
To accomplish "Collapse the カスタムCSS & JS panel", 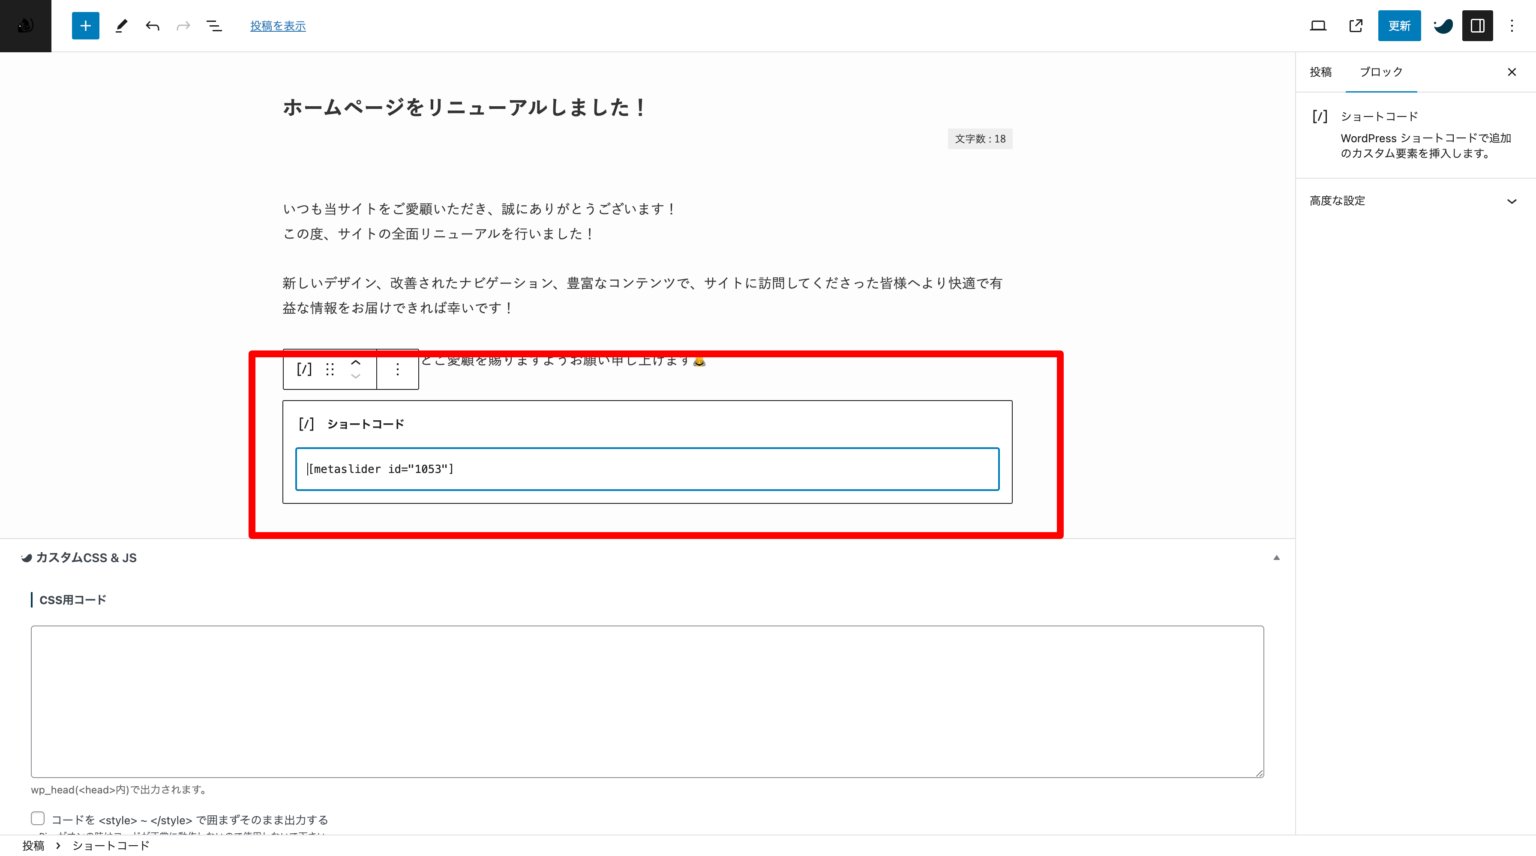I will [x=1276, y=557].
